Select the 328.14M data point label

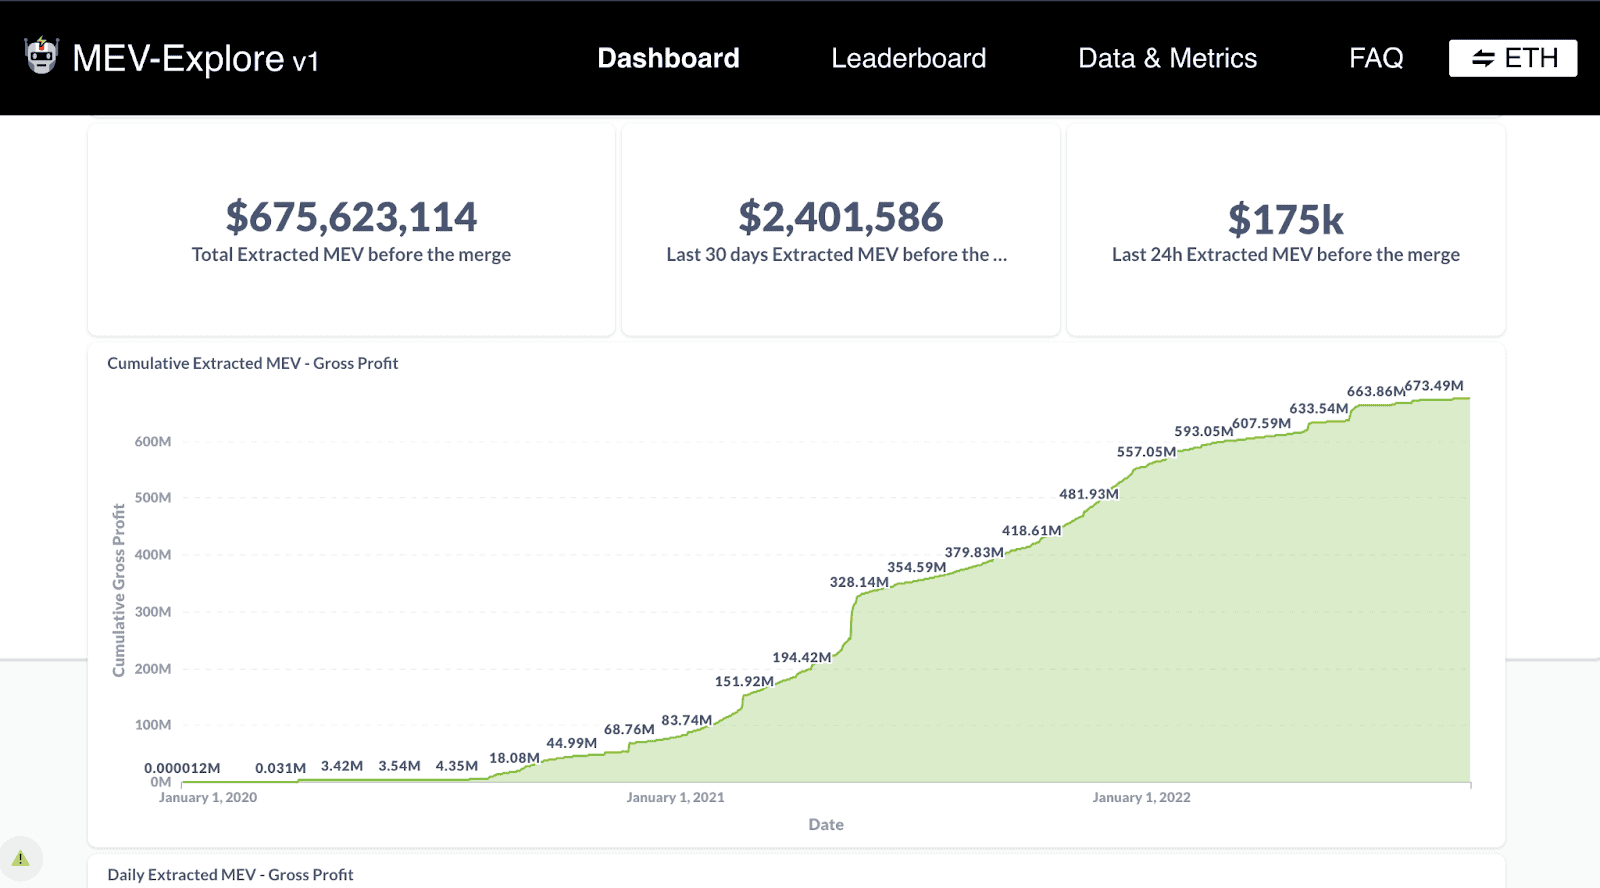pos(858,582)
